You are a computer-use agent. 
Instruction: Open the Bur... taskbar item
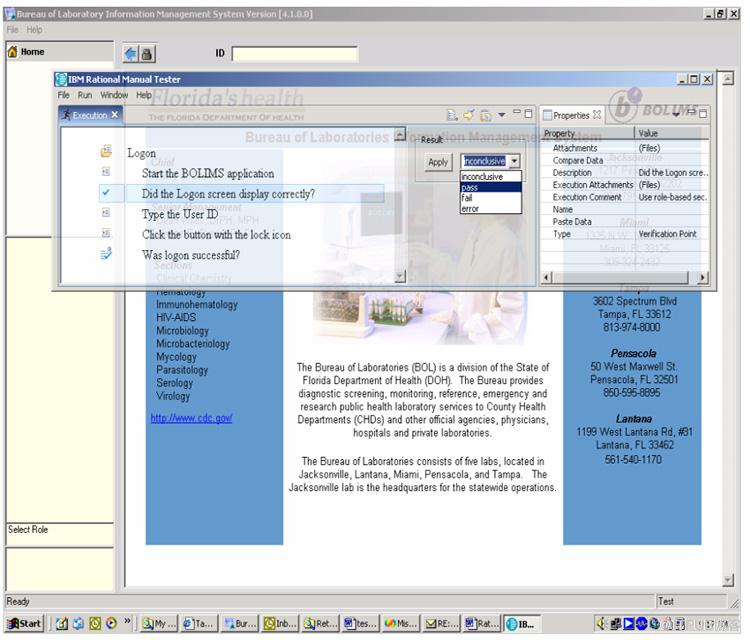(x=240, y=624)
